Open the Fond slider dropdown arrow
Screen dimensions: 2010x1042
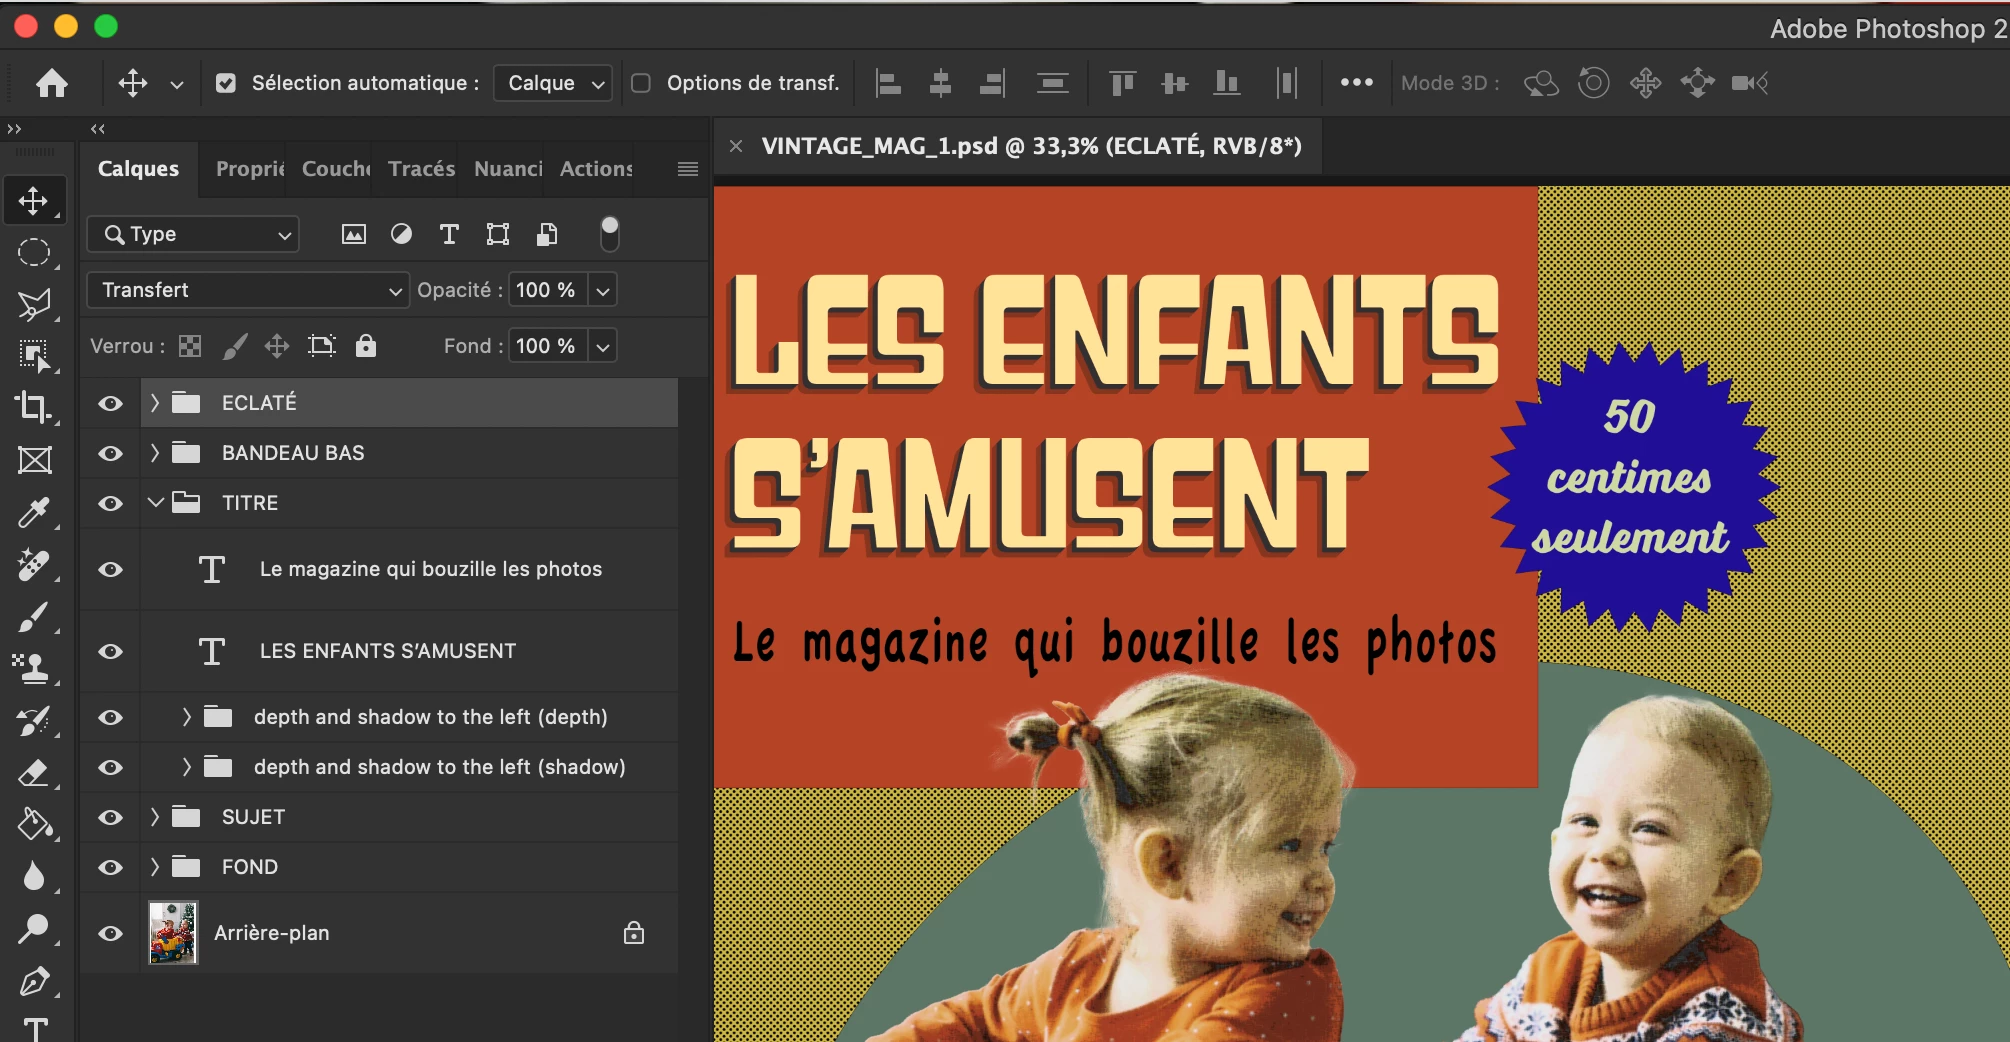point(602,346)
